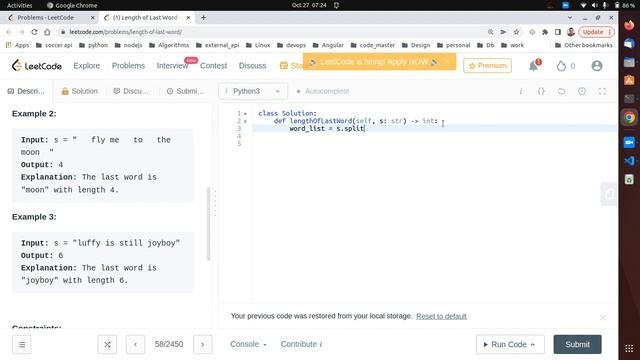The height and width of the screenshot is (360, 640).
Task: Switch to the Discuss tab
Action: click(x=131, y=91)
